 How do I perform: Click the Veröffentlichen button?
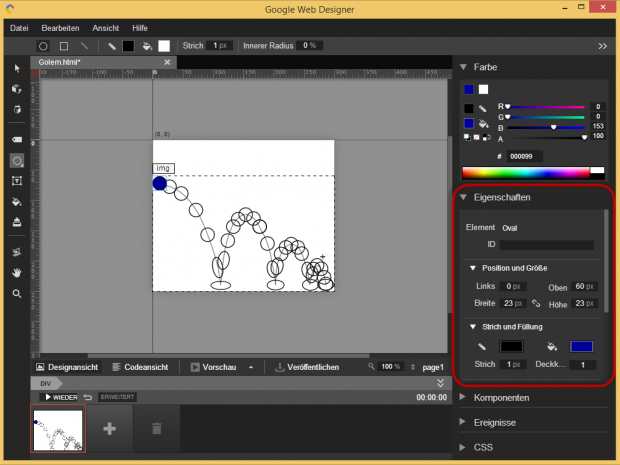click(x=307, y=367)
